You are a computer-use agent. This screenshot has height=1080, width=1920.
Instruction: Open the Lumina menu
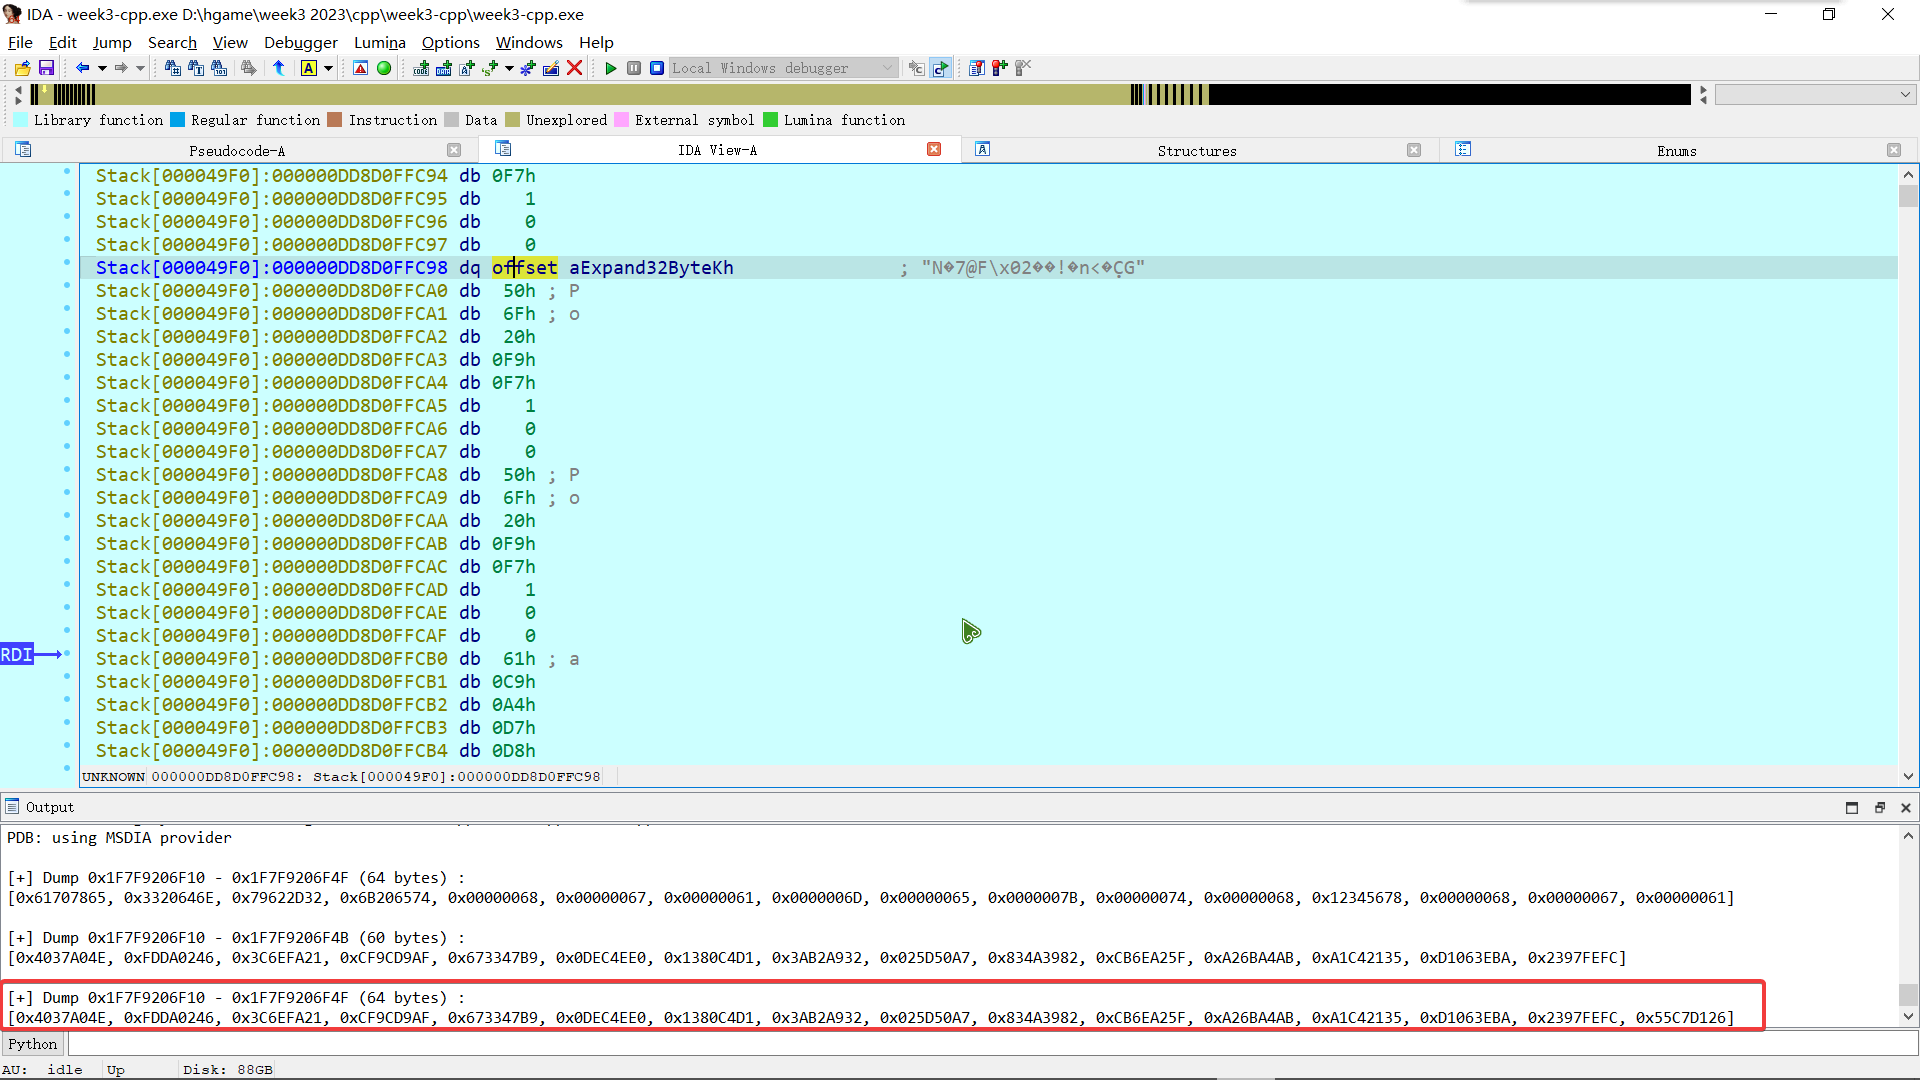click(380, 42)
